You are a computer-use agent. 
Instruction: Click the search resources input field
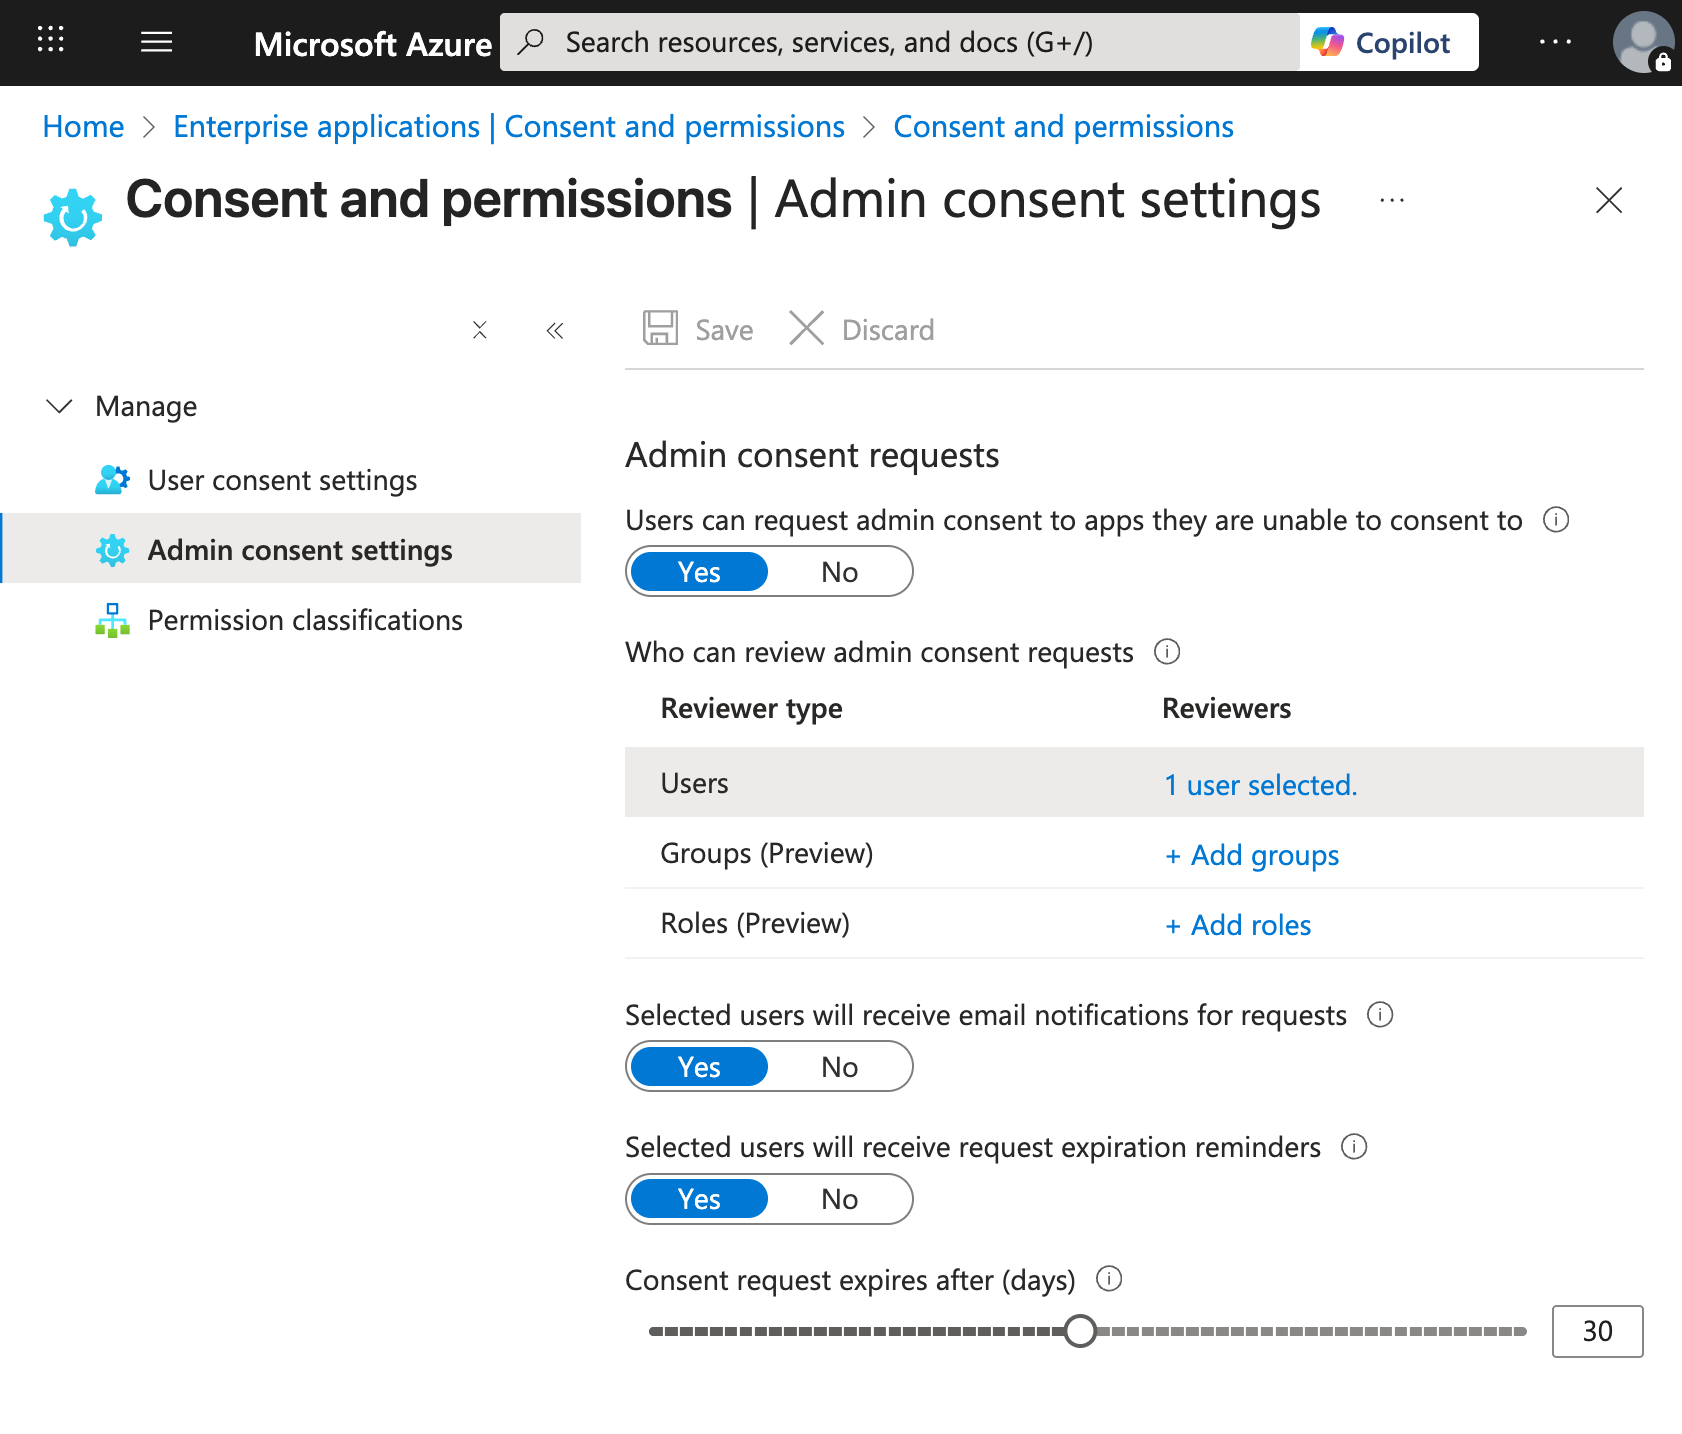[900, 42]
